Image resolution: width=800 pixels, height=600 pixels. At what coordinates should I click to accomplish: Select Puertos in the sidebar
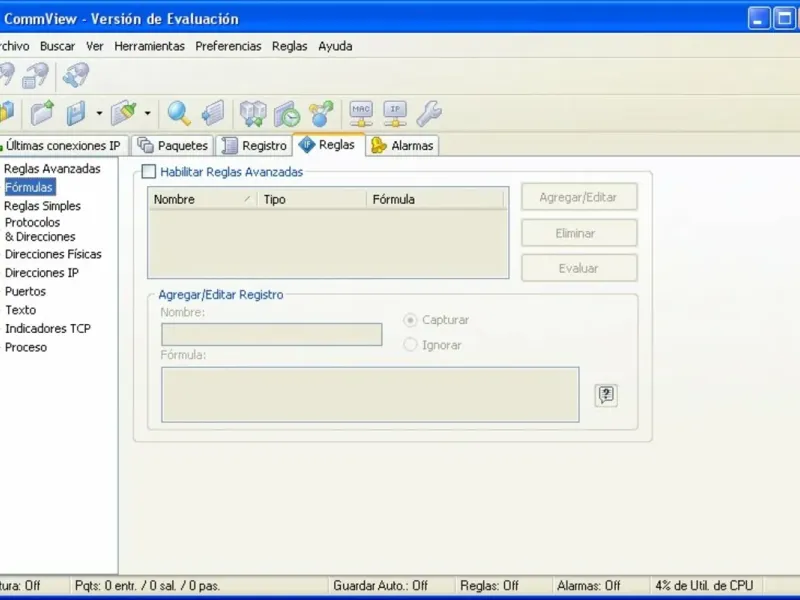pos(26,291)
